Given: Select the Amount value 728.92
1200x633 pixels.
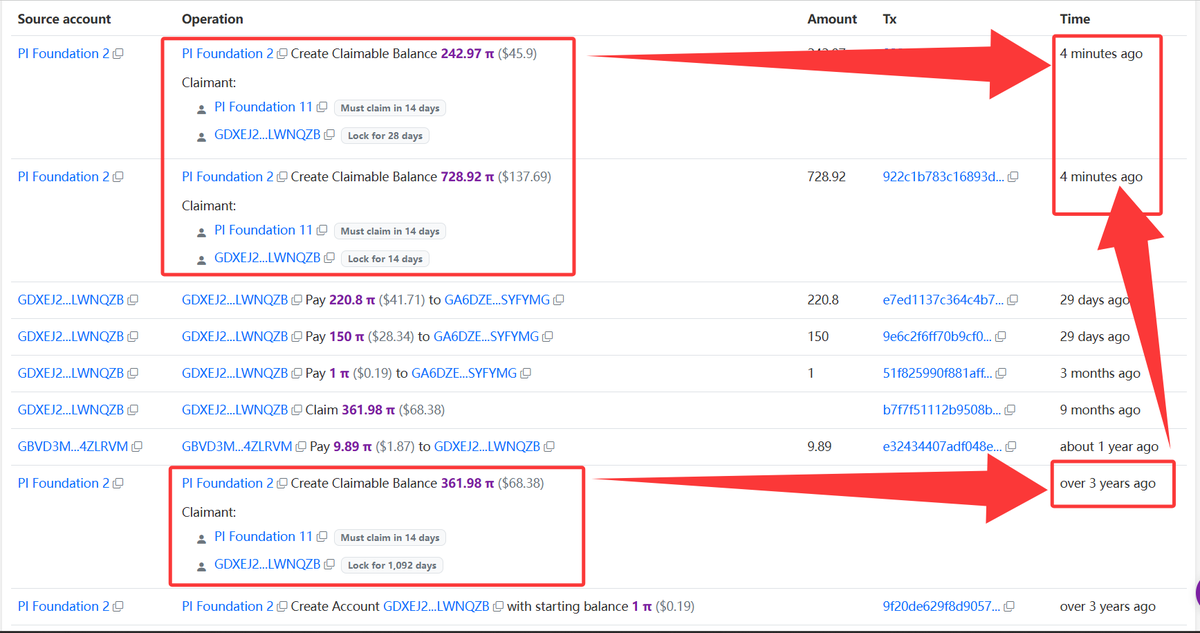Looking at the screenshot, I should point(826,177).
